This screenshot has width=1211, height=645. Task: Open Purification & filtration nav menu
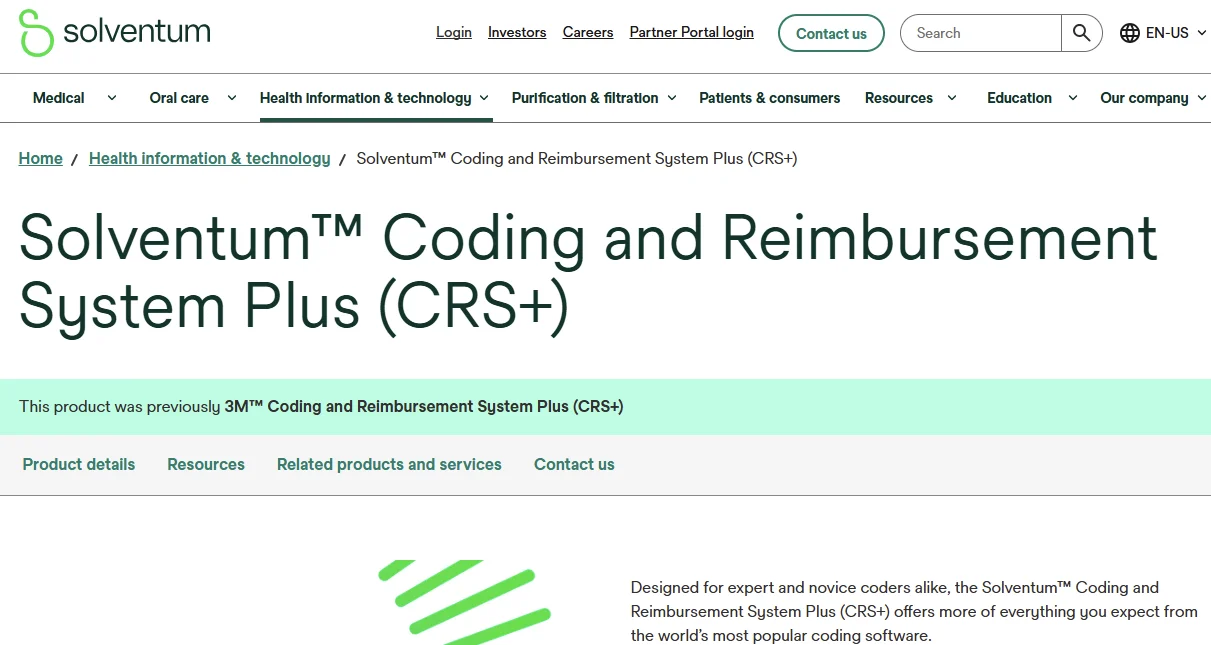coord(585,98)
